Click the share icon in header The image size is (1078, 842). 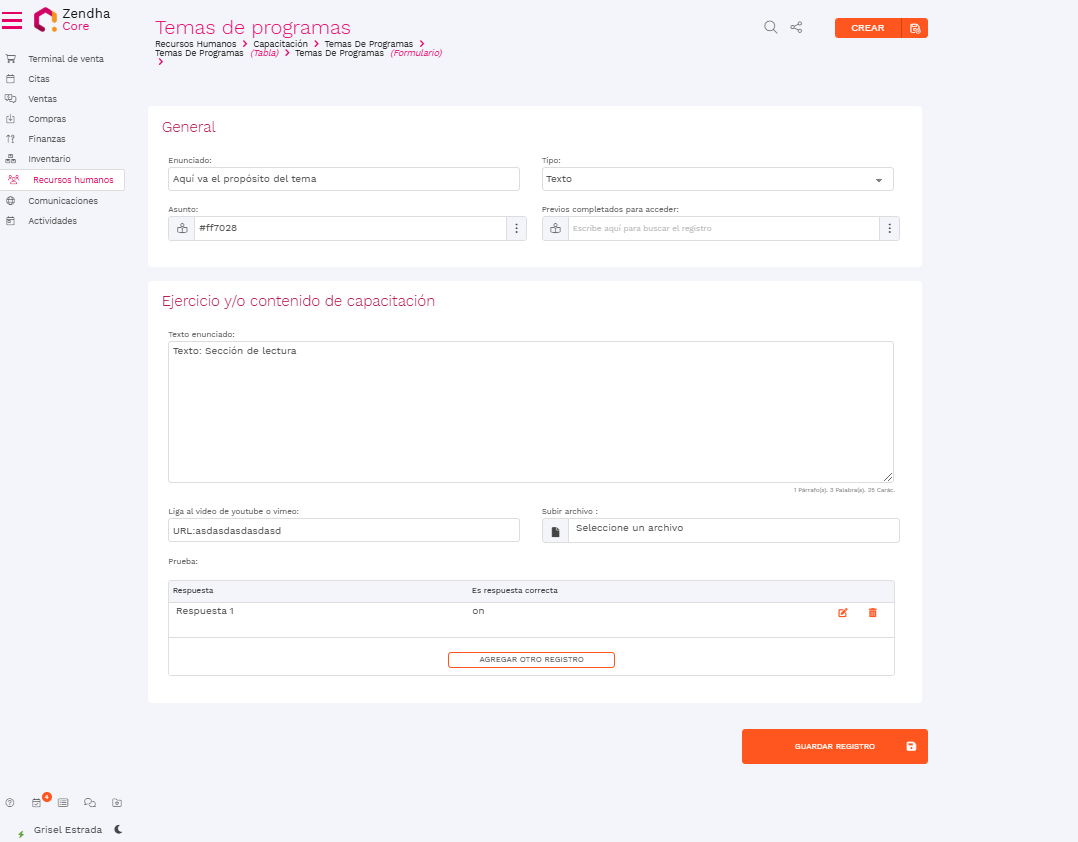(x=797, y=28)
